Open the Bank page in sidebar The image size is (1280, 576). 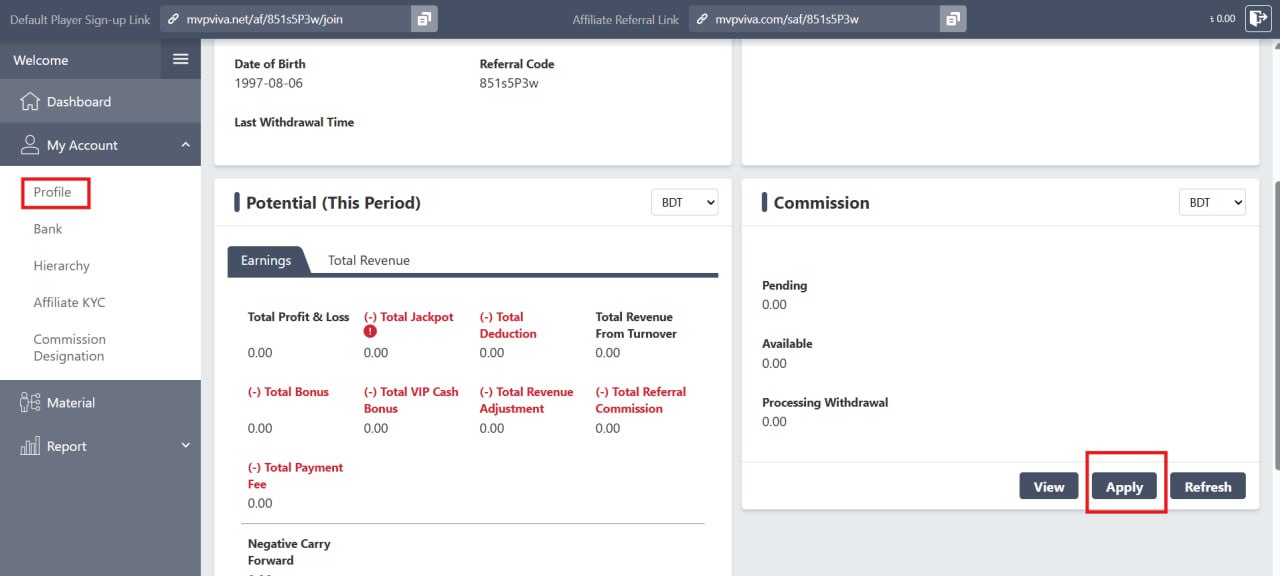point(48,229)
